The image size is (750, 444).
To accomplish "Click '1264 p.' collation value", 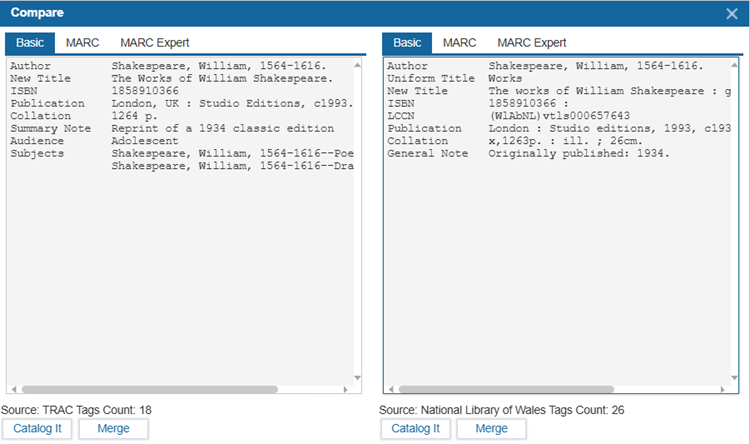I will pyautogui.click(x=134, y=116).
